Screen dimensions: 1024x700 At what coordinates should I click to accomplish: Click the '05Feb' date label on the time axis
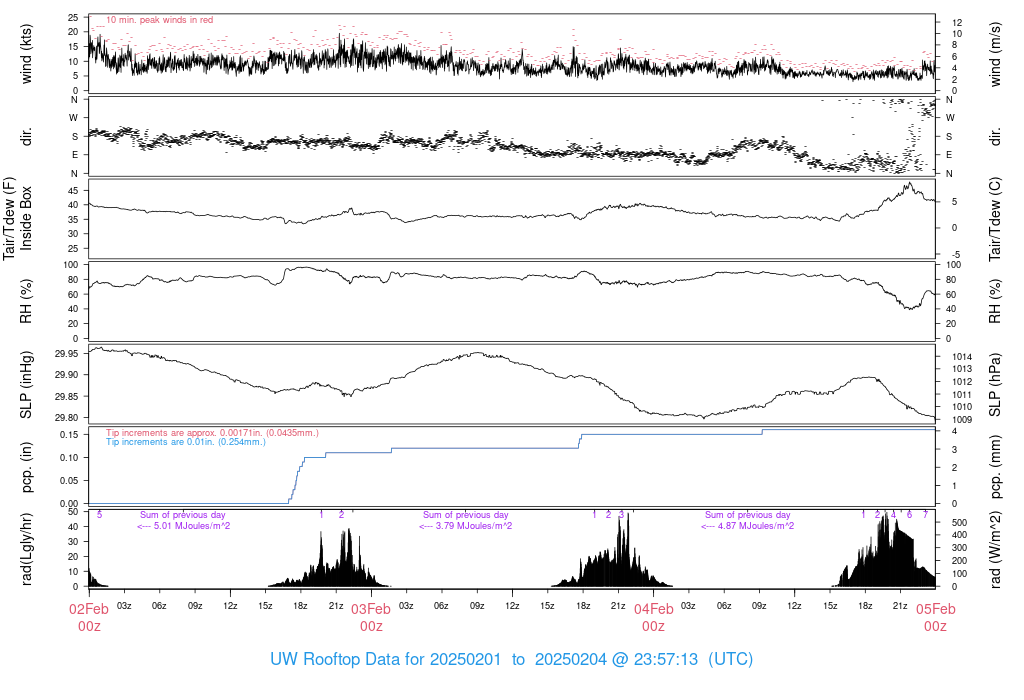[935, 609]
